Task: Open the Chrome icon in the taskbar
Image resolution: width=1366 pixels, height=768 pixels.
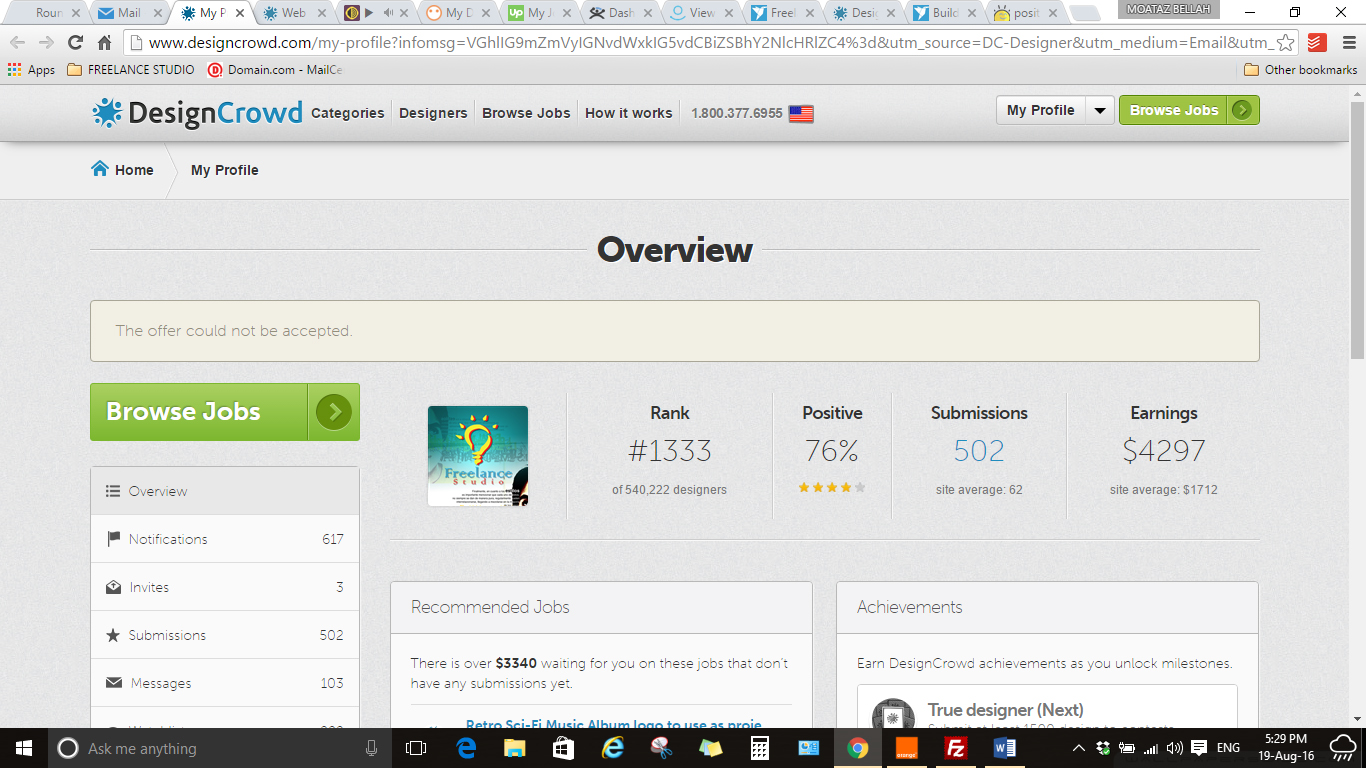Action: tap(857, 748)
